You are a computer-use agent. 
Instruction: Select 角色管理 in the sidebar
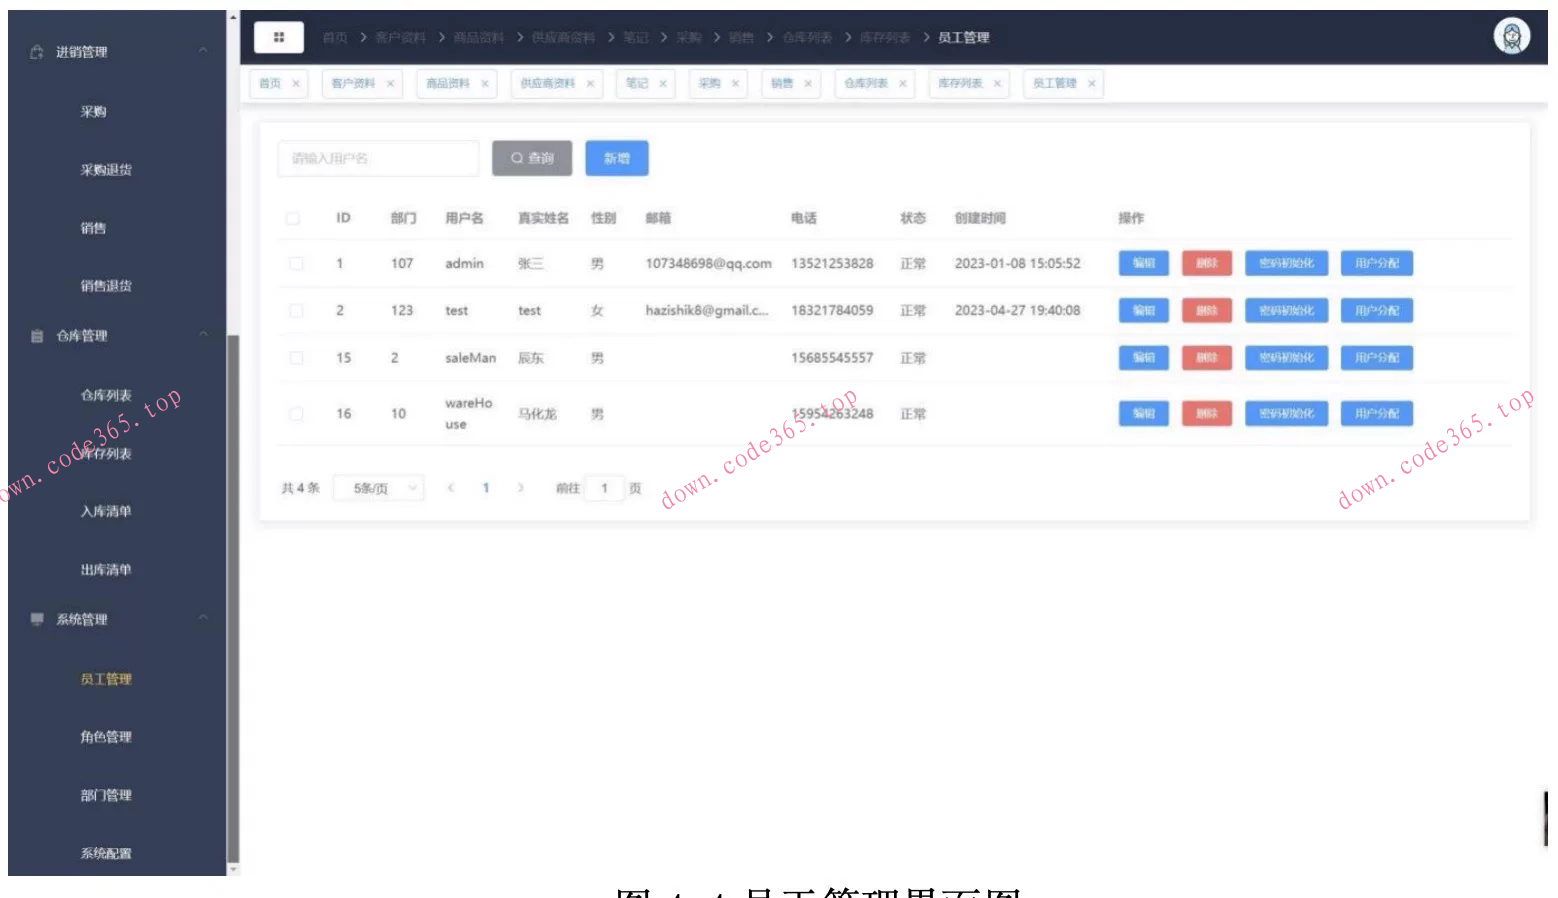point(106,737)
